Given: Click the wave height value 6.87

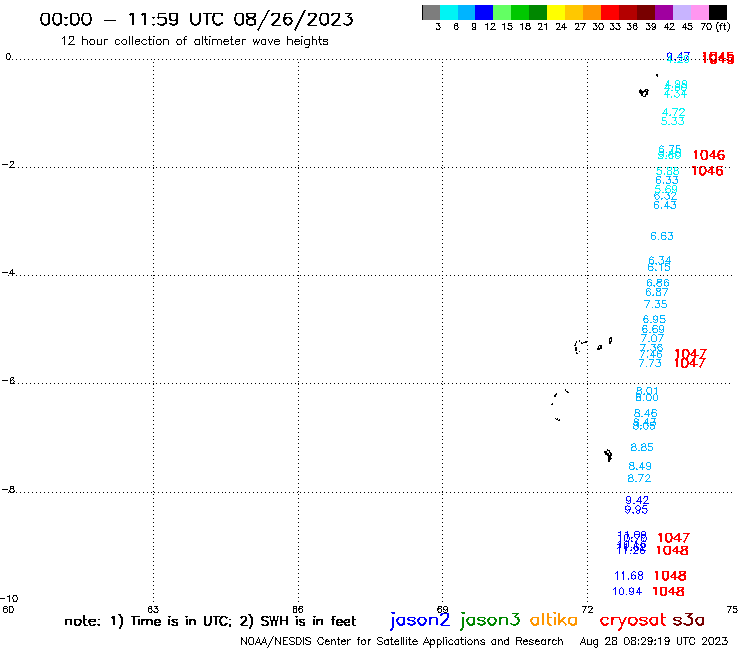Looking at the screenshot, I should (657, 292).
